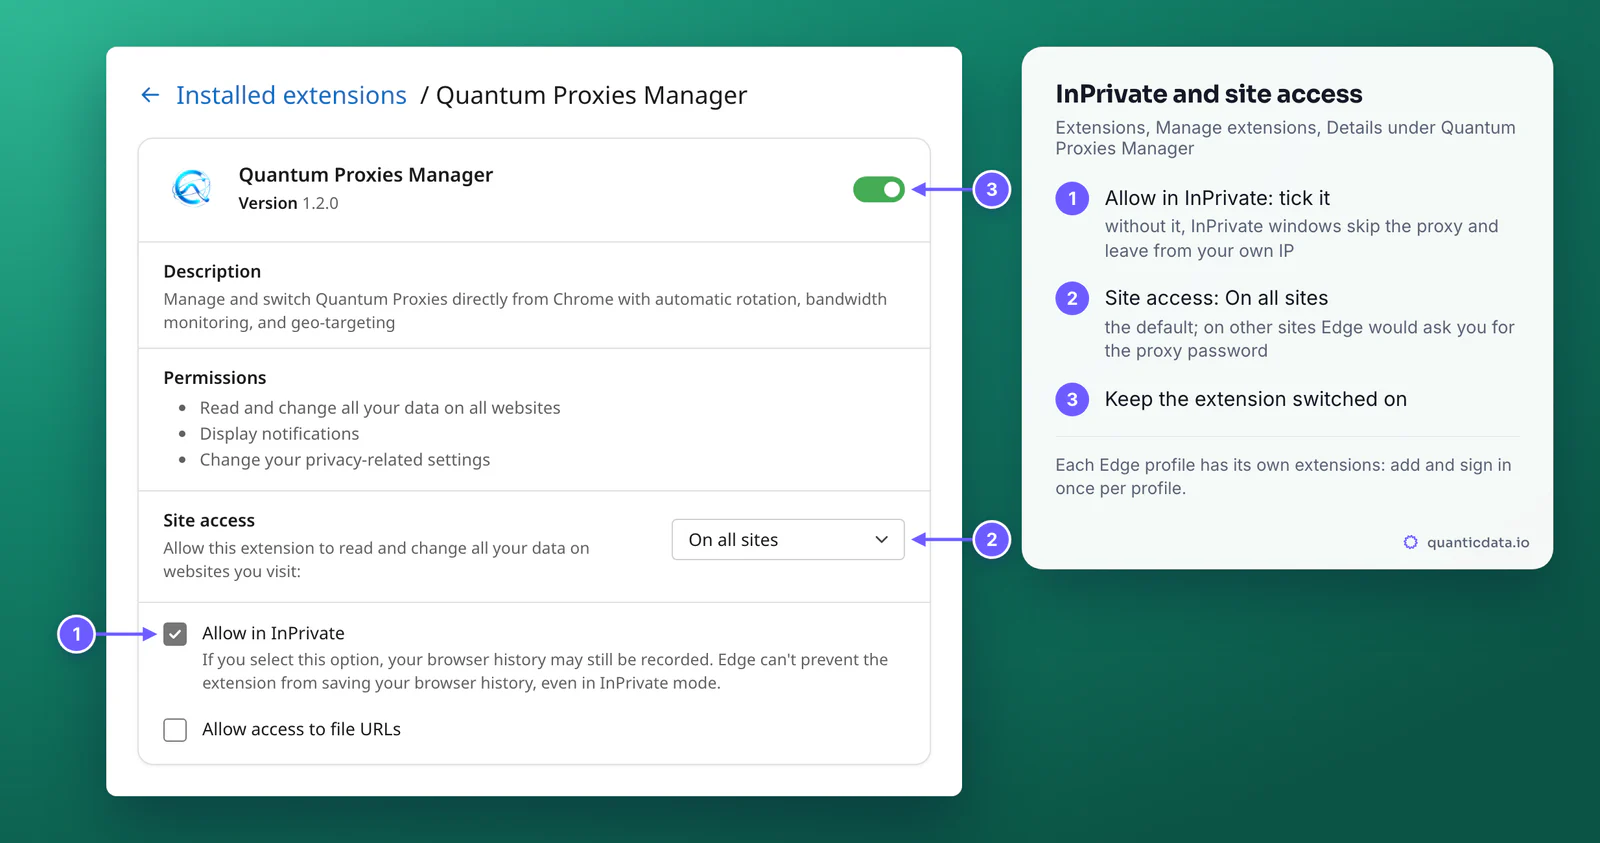Select the Version 1.2.0 text

pos(288,203)
